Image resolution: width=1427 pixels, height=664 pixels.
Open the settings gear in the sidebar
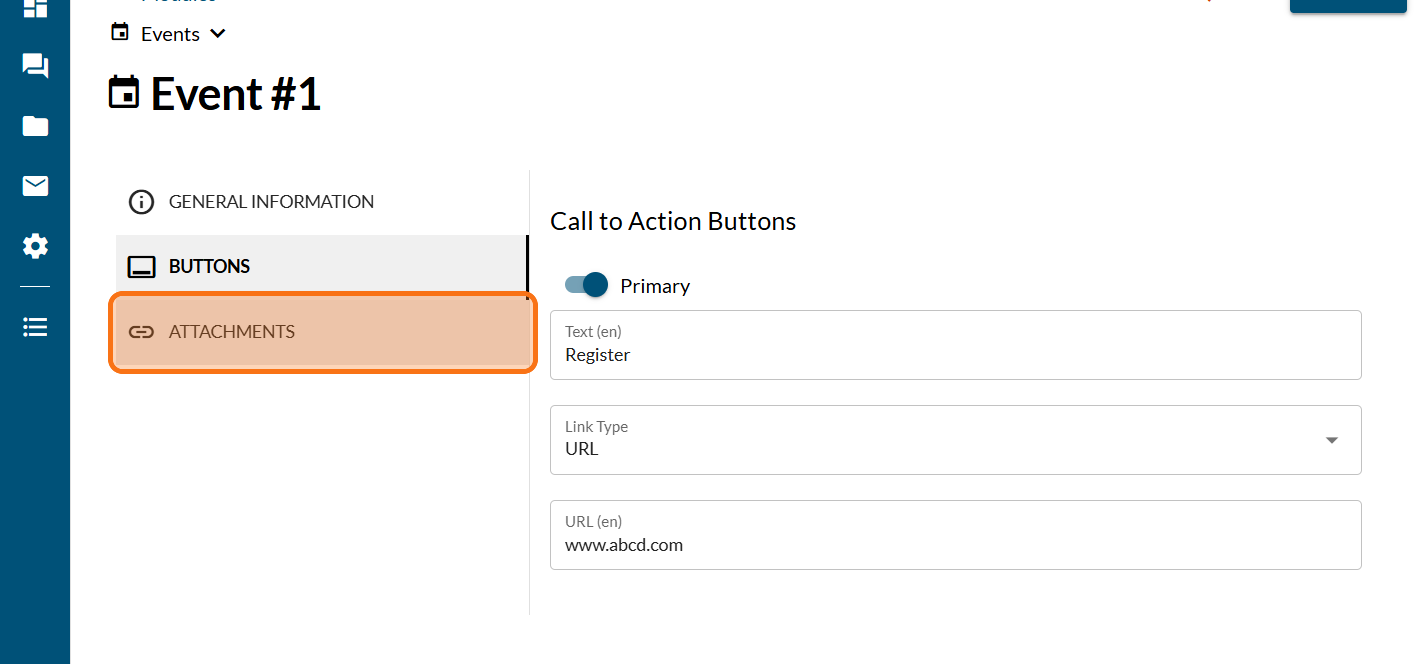click(x=35, y=246)
